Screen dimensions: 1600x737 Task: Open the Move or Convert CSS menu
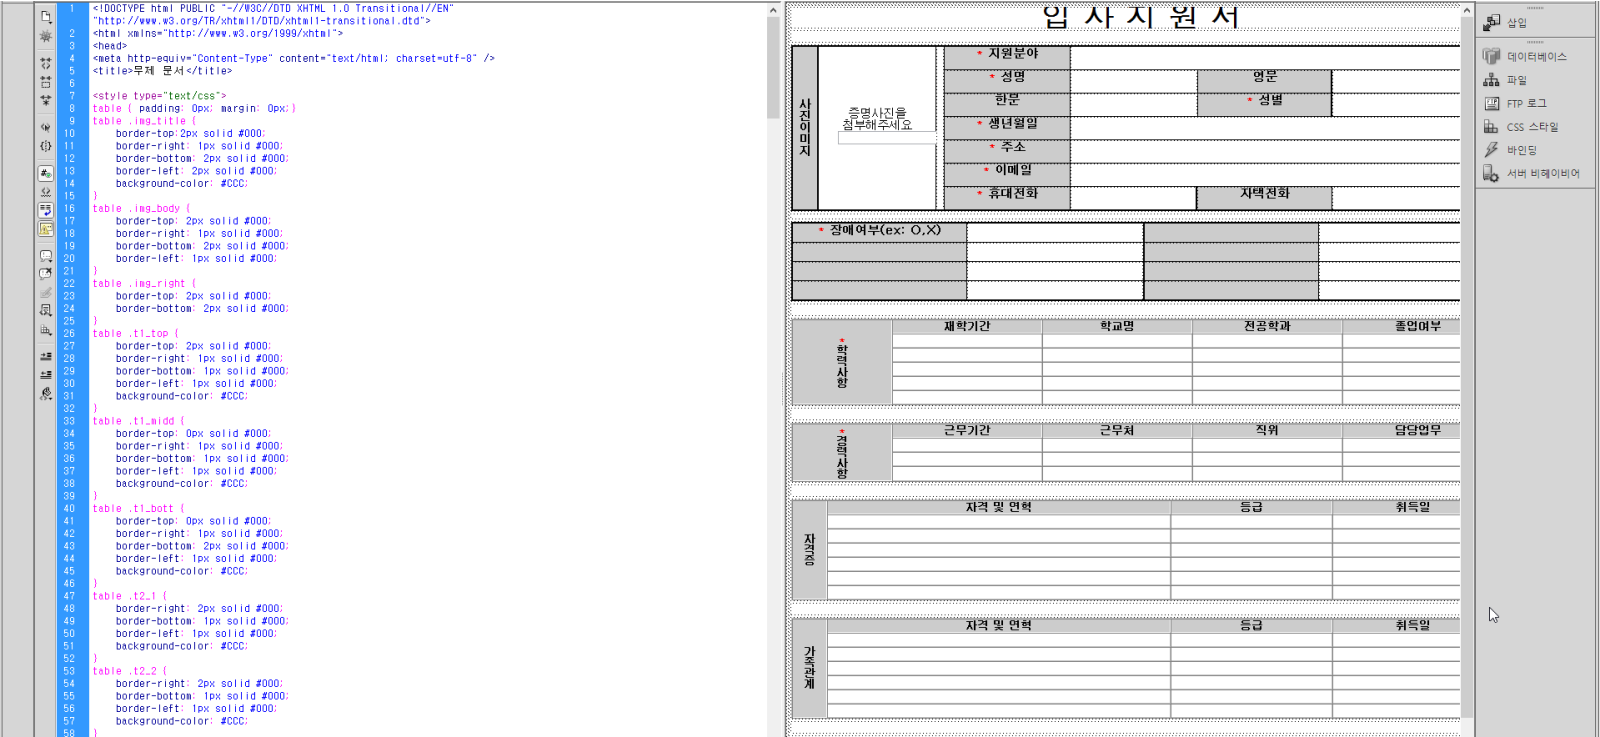[x=46, y=330]
